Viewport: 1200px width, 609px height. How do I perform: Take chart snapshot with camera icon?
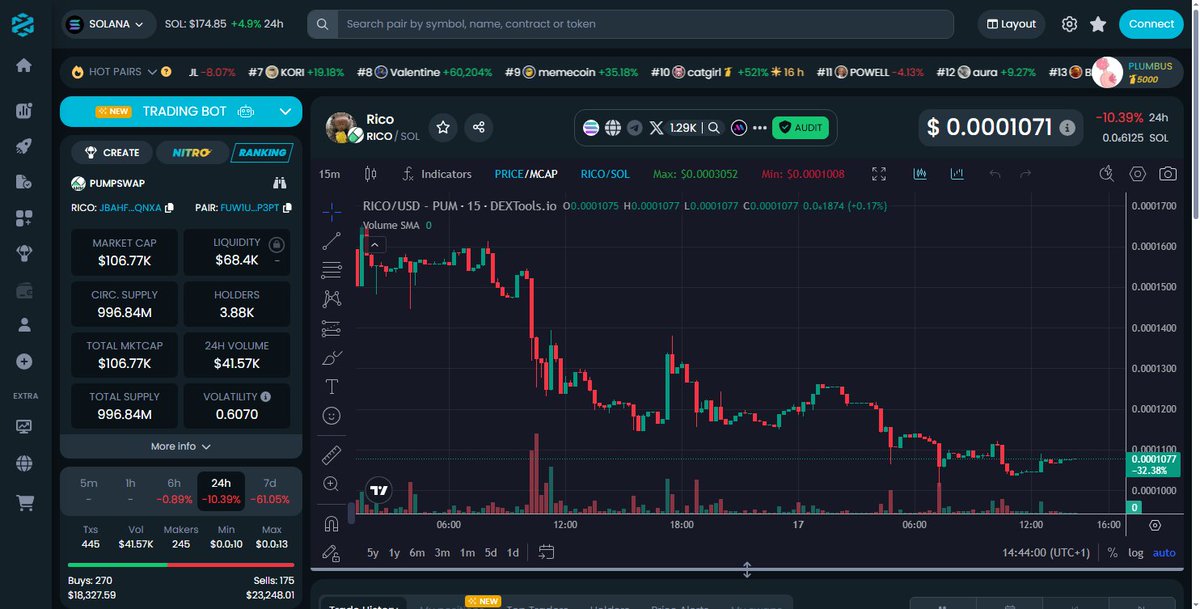click(x=1167, y=174)
